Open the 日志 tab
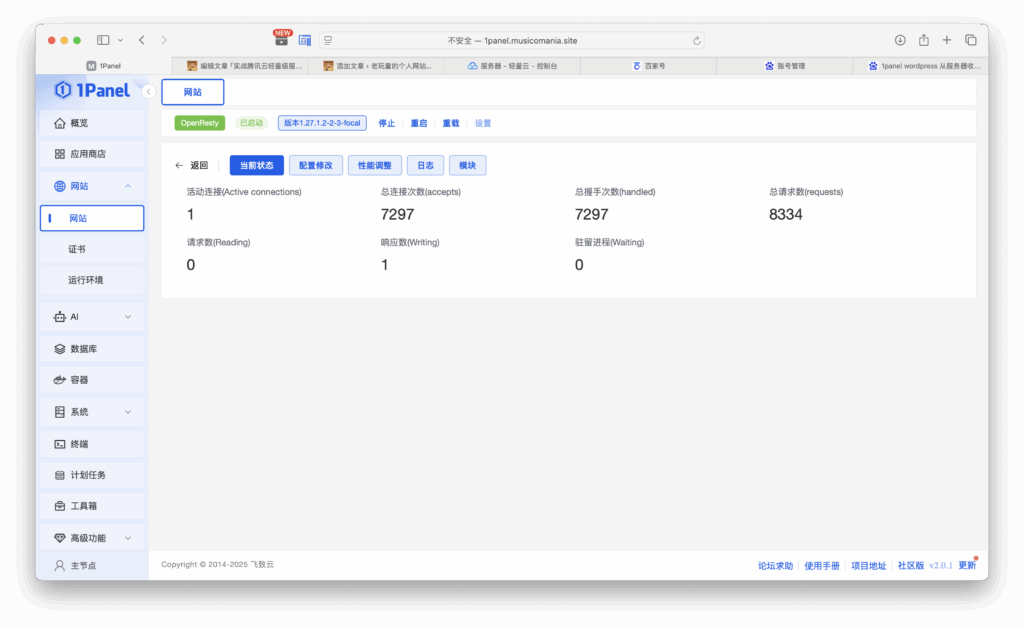The image size is (1024, 627). pyautogui.click(x=425, y=165)
